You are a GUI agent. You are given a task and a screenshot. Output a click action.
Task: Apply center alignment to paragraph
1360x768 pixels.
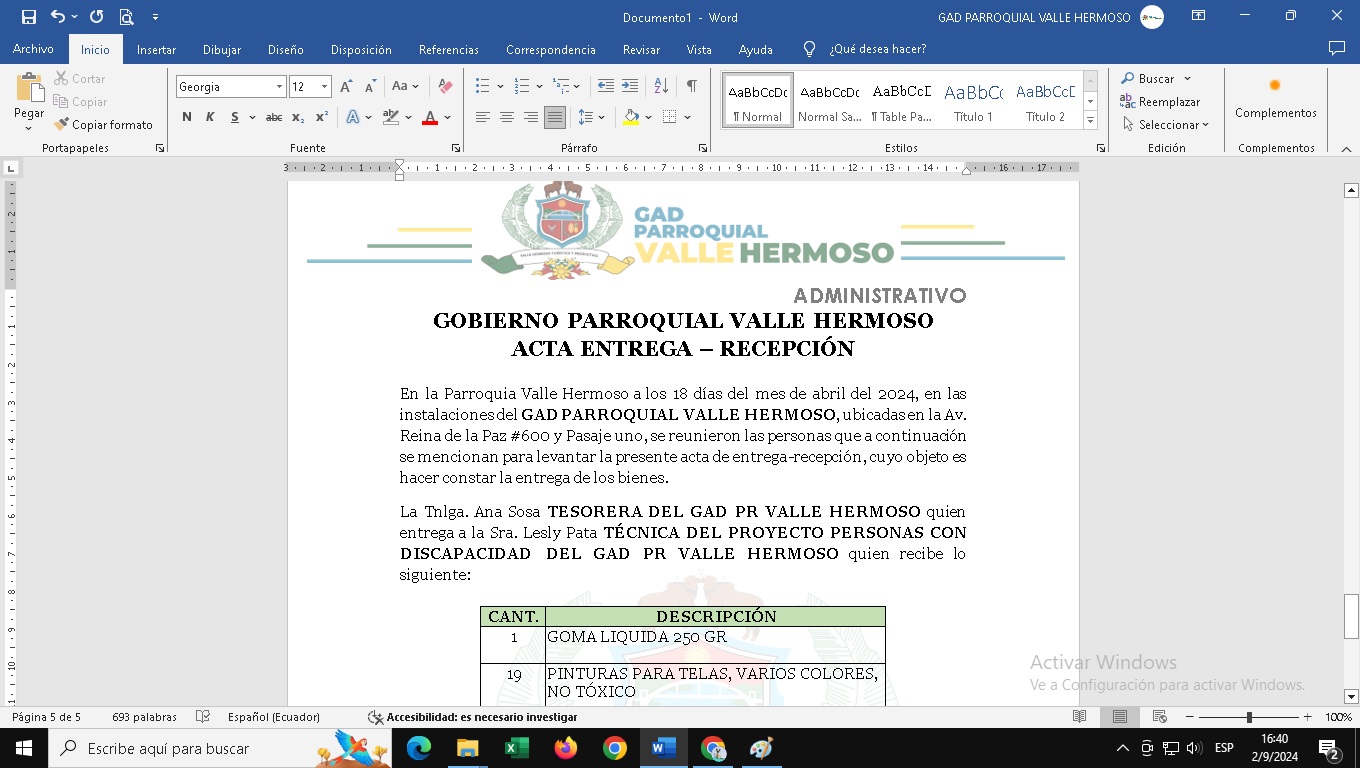(x=507, y=117)
